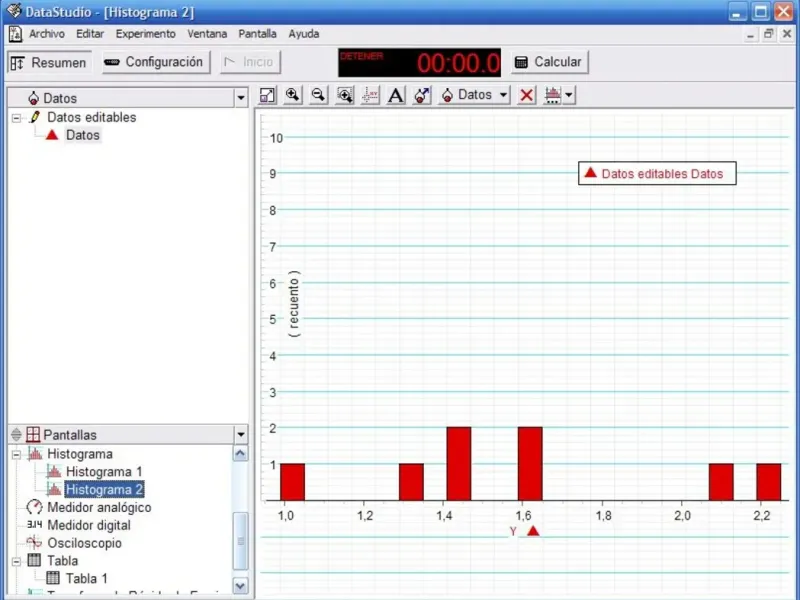
Task: Click the Calcular calculator button
Action: pos(549,62)
